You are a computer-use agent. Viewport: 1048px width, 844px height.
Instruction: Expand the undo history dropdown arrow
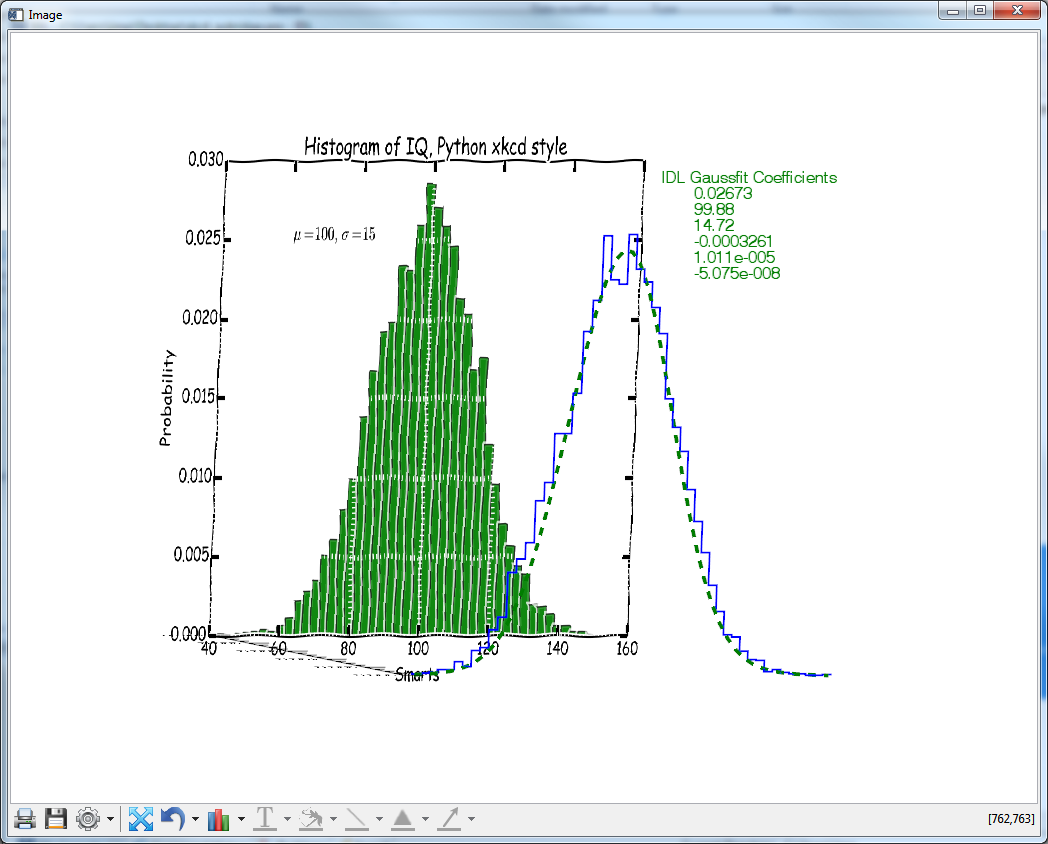pos(195,820)
